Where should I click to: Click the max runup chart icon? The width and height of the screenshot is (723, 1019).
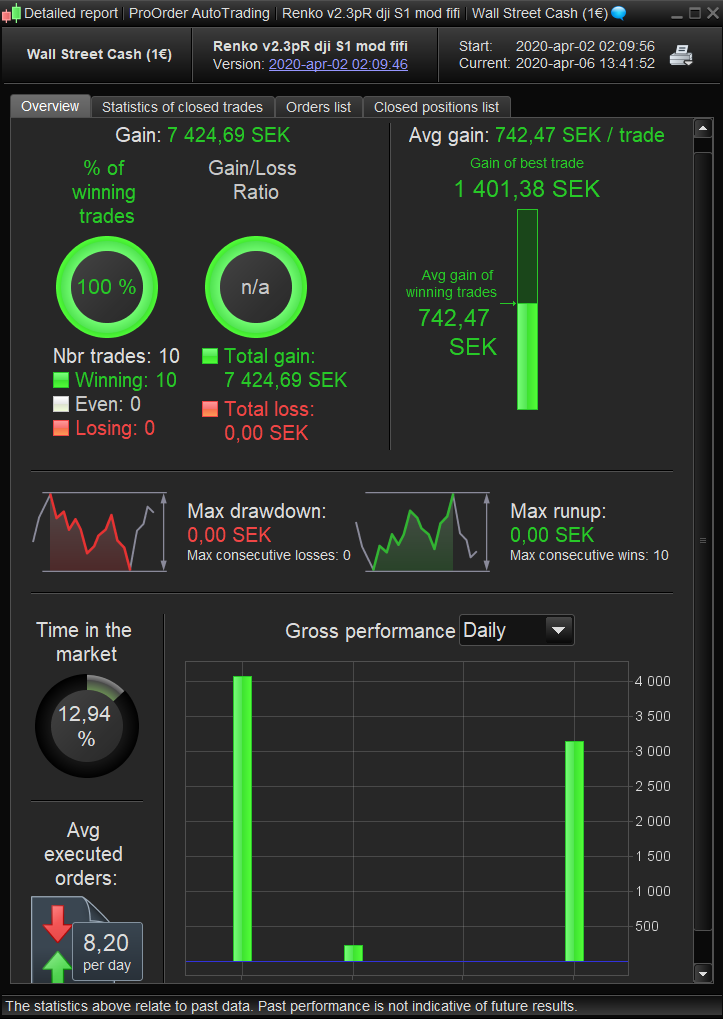424,531
